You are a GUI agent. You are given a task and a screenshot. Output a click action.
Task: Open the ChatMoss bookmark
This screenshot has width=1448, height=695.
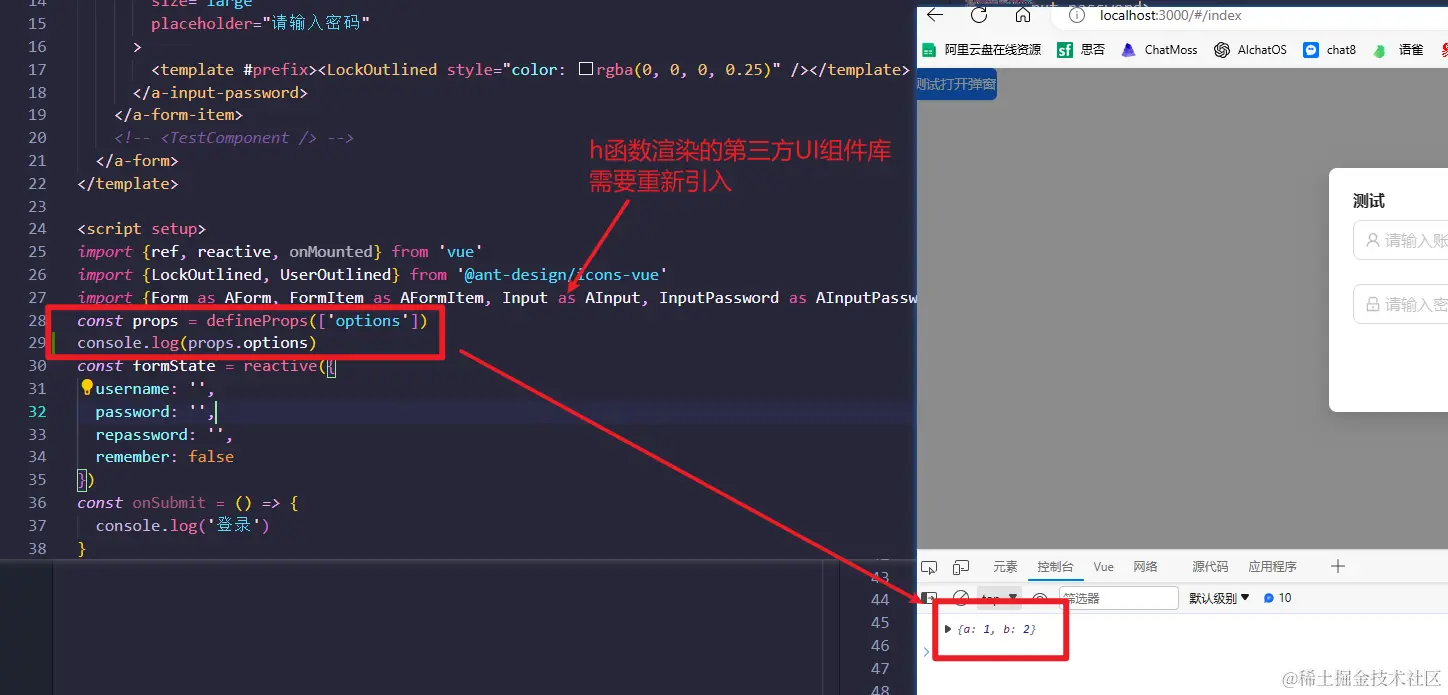pyautogui.click(x=1159, y=50)
